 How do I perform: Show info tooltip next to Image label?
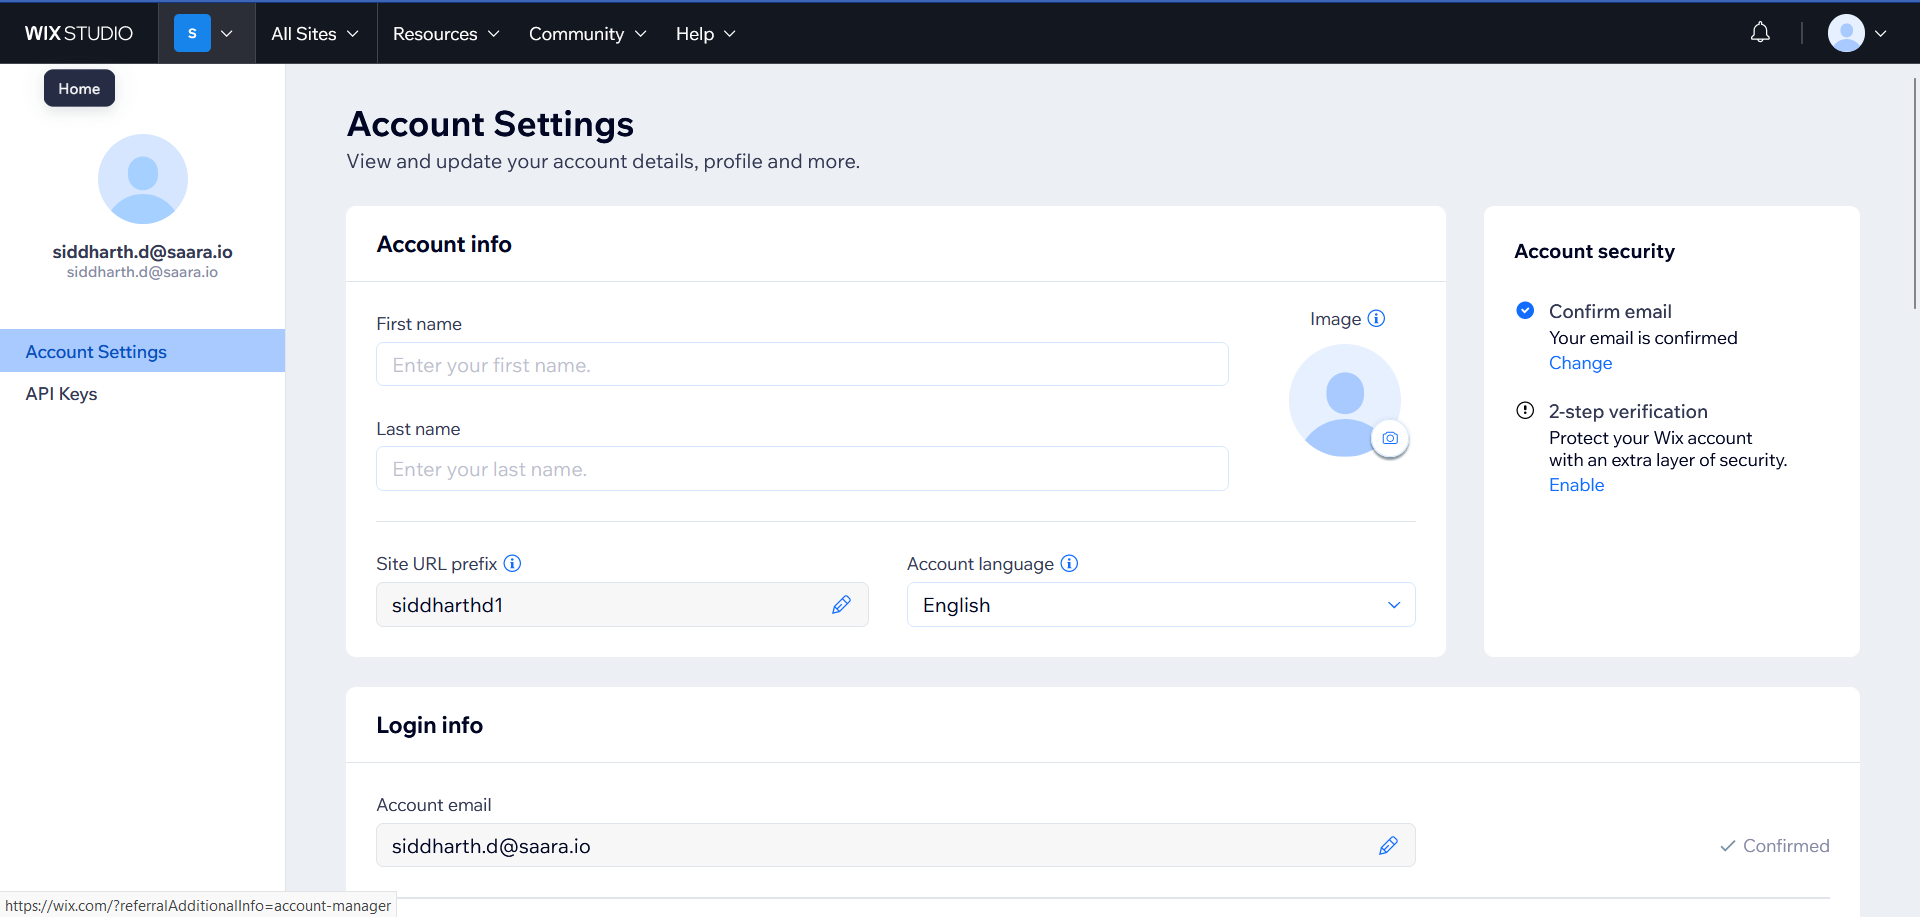(1376, 319)
